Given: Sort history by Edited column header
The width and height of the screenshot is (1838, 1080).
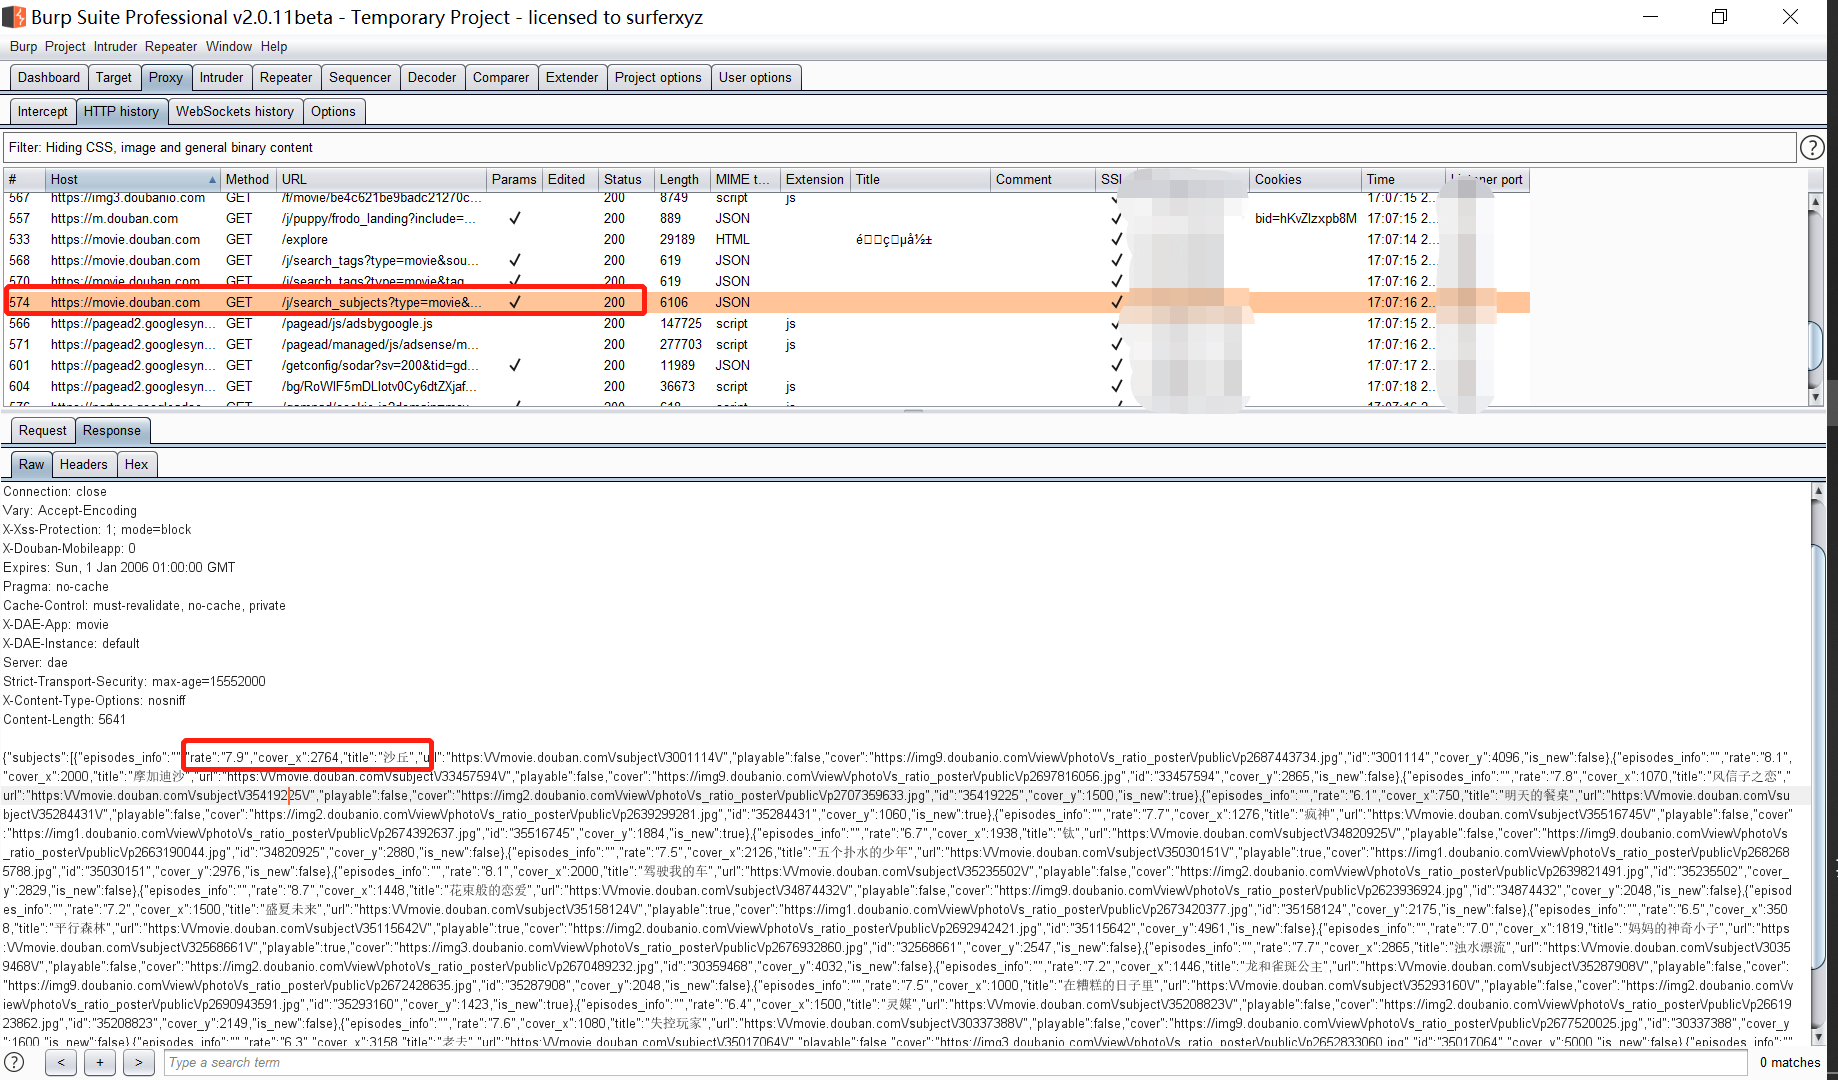Looking at the screenshot, I should click(x=570, y=180).
